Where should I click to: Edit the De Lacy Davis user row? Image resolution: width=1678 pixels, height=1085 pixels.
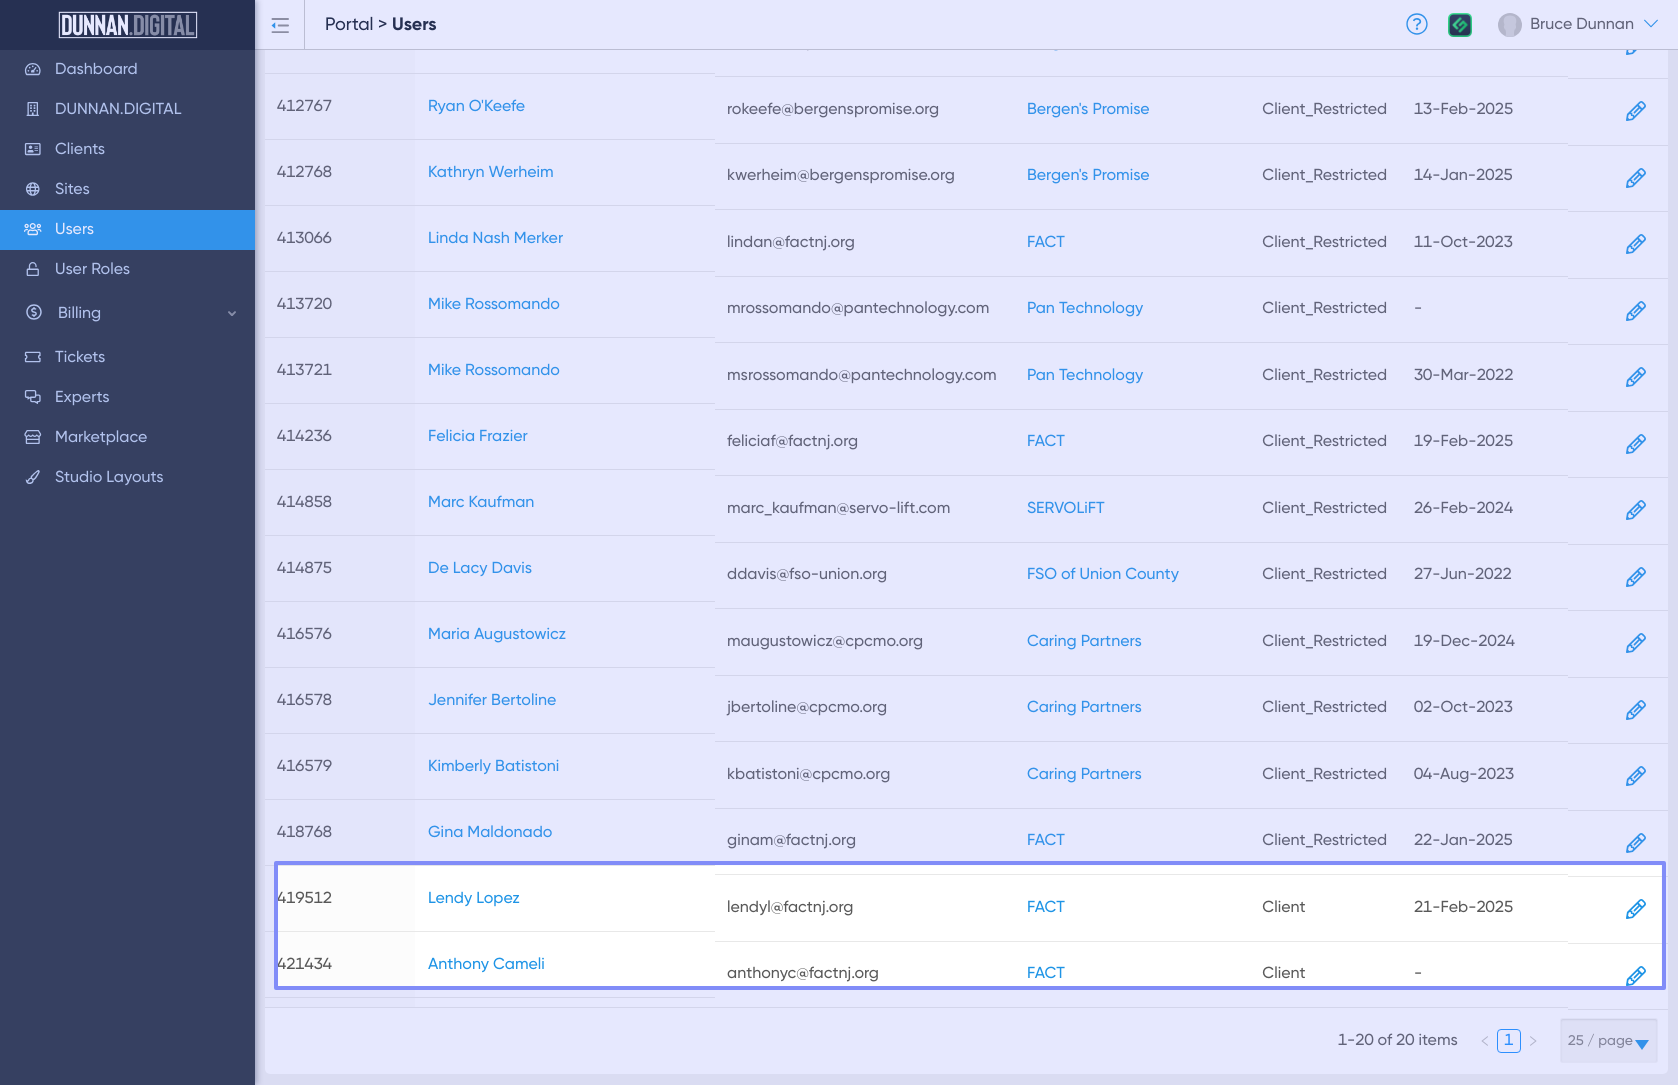(x=1635, y=577)
